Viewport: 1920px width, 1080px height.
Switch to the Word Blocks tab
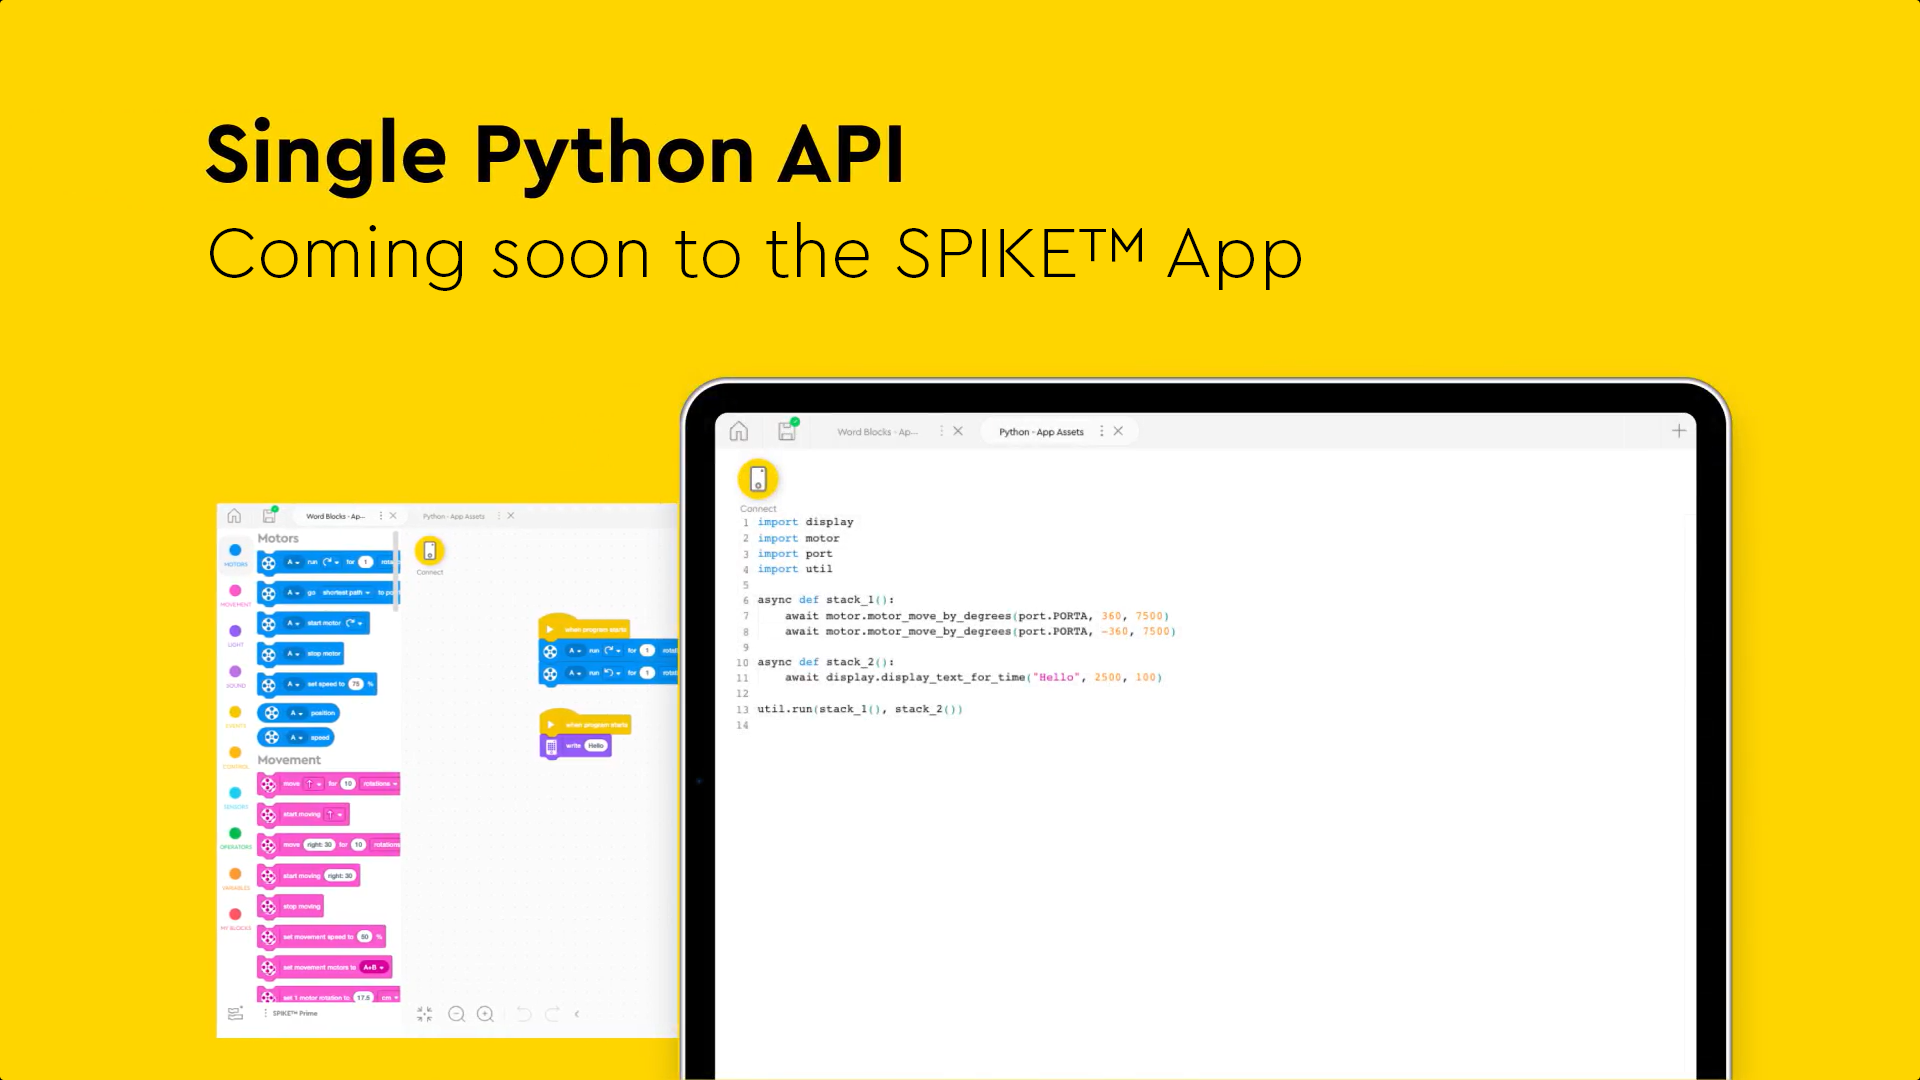[878, 431]
